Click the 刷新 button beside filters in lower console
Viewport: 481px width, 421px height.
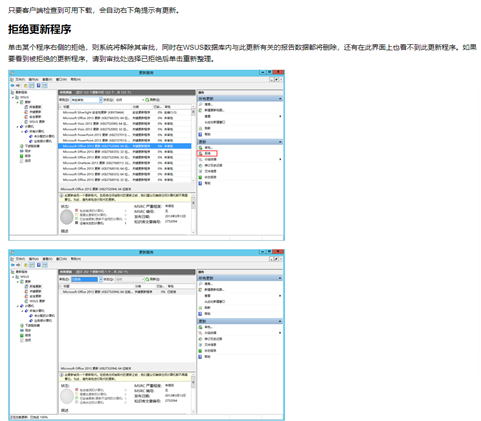(153, 279)
